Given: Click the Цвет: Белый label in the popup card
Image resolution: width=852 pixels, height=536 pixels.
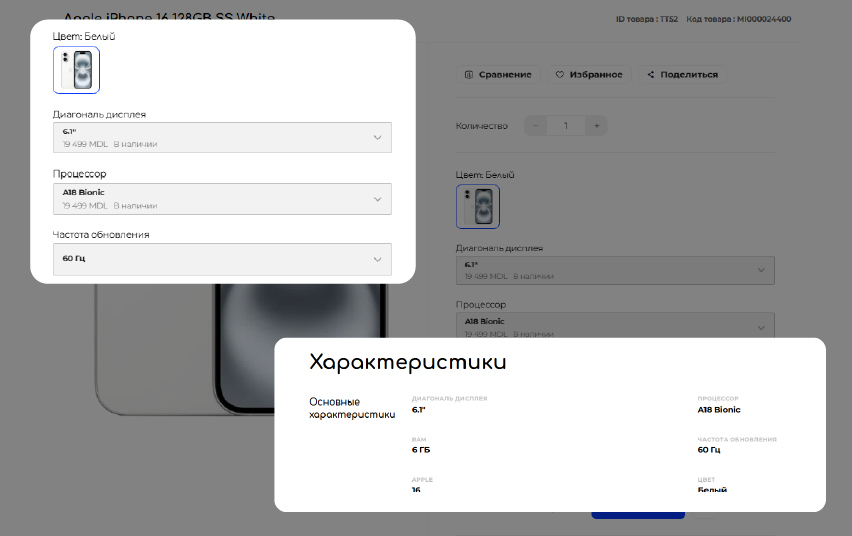Looking at the screenshot, I should coord(84,36).
